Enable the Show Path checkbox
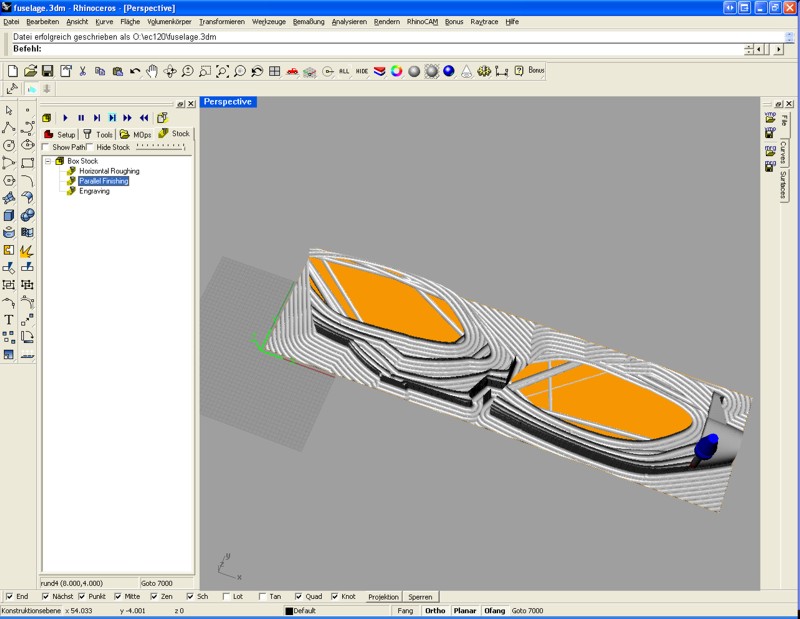Image resolution: width=800 pixels, height=619 pixels. coord(46,147)
